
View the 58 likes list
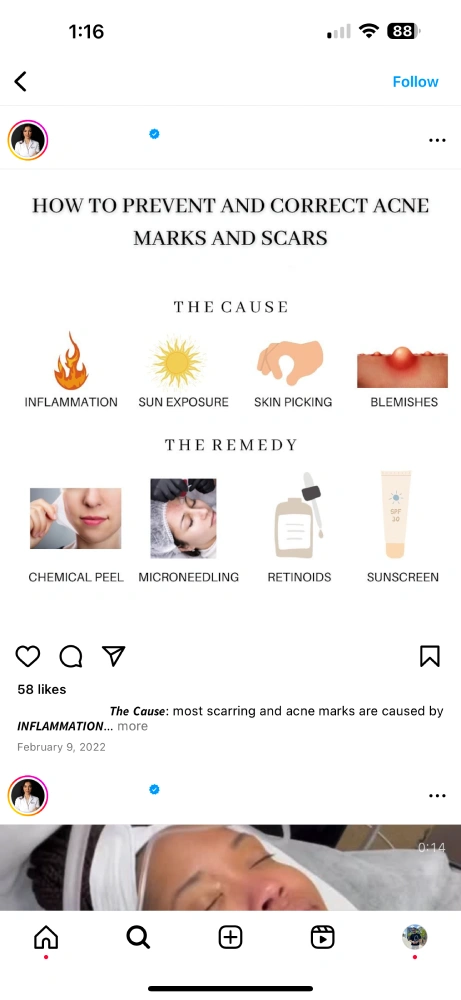tap(41, 689)
